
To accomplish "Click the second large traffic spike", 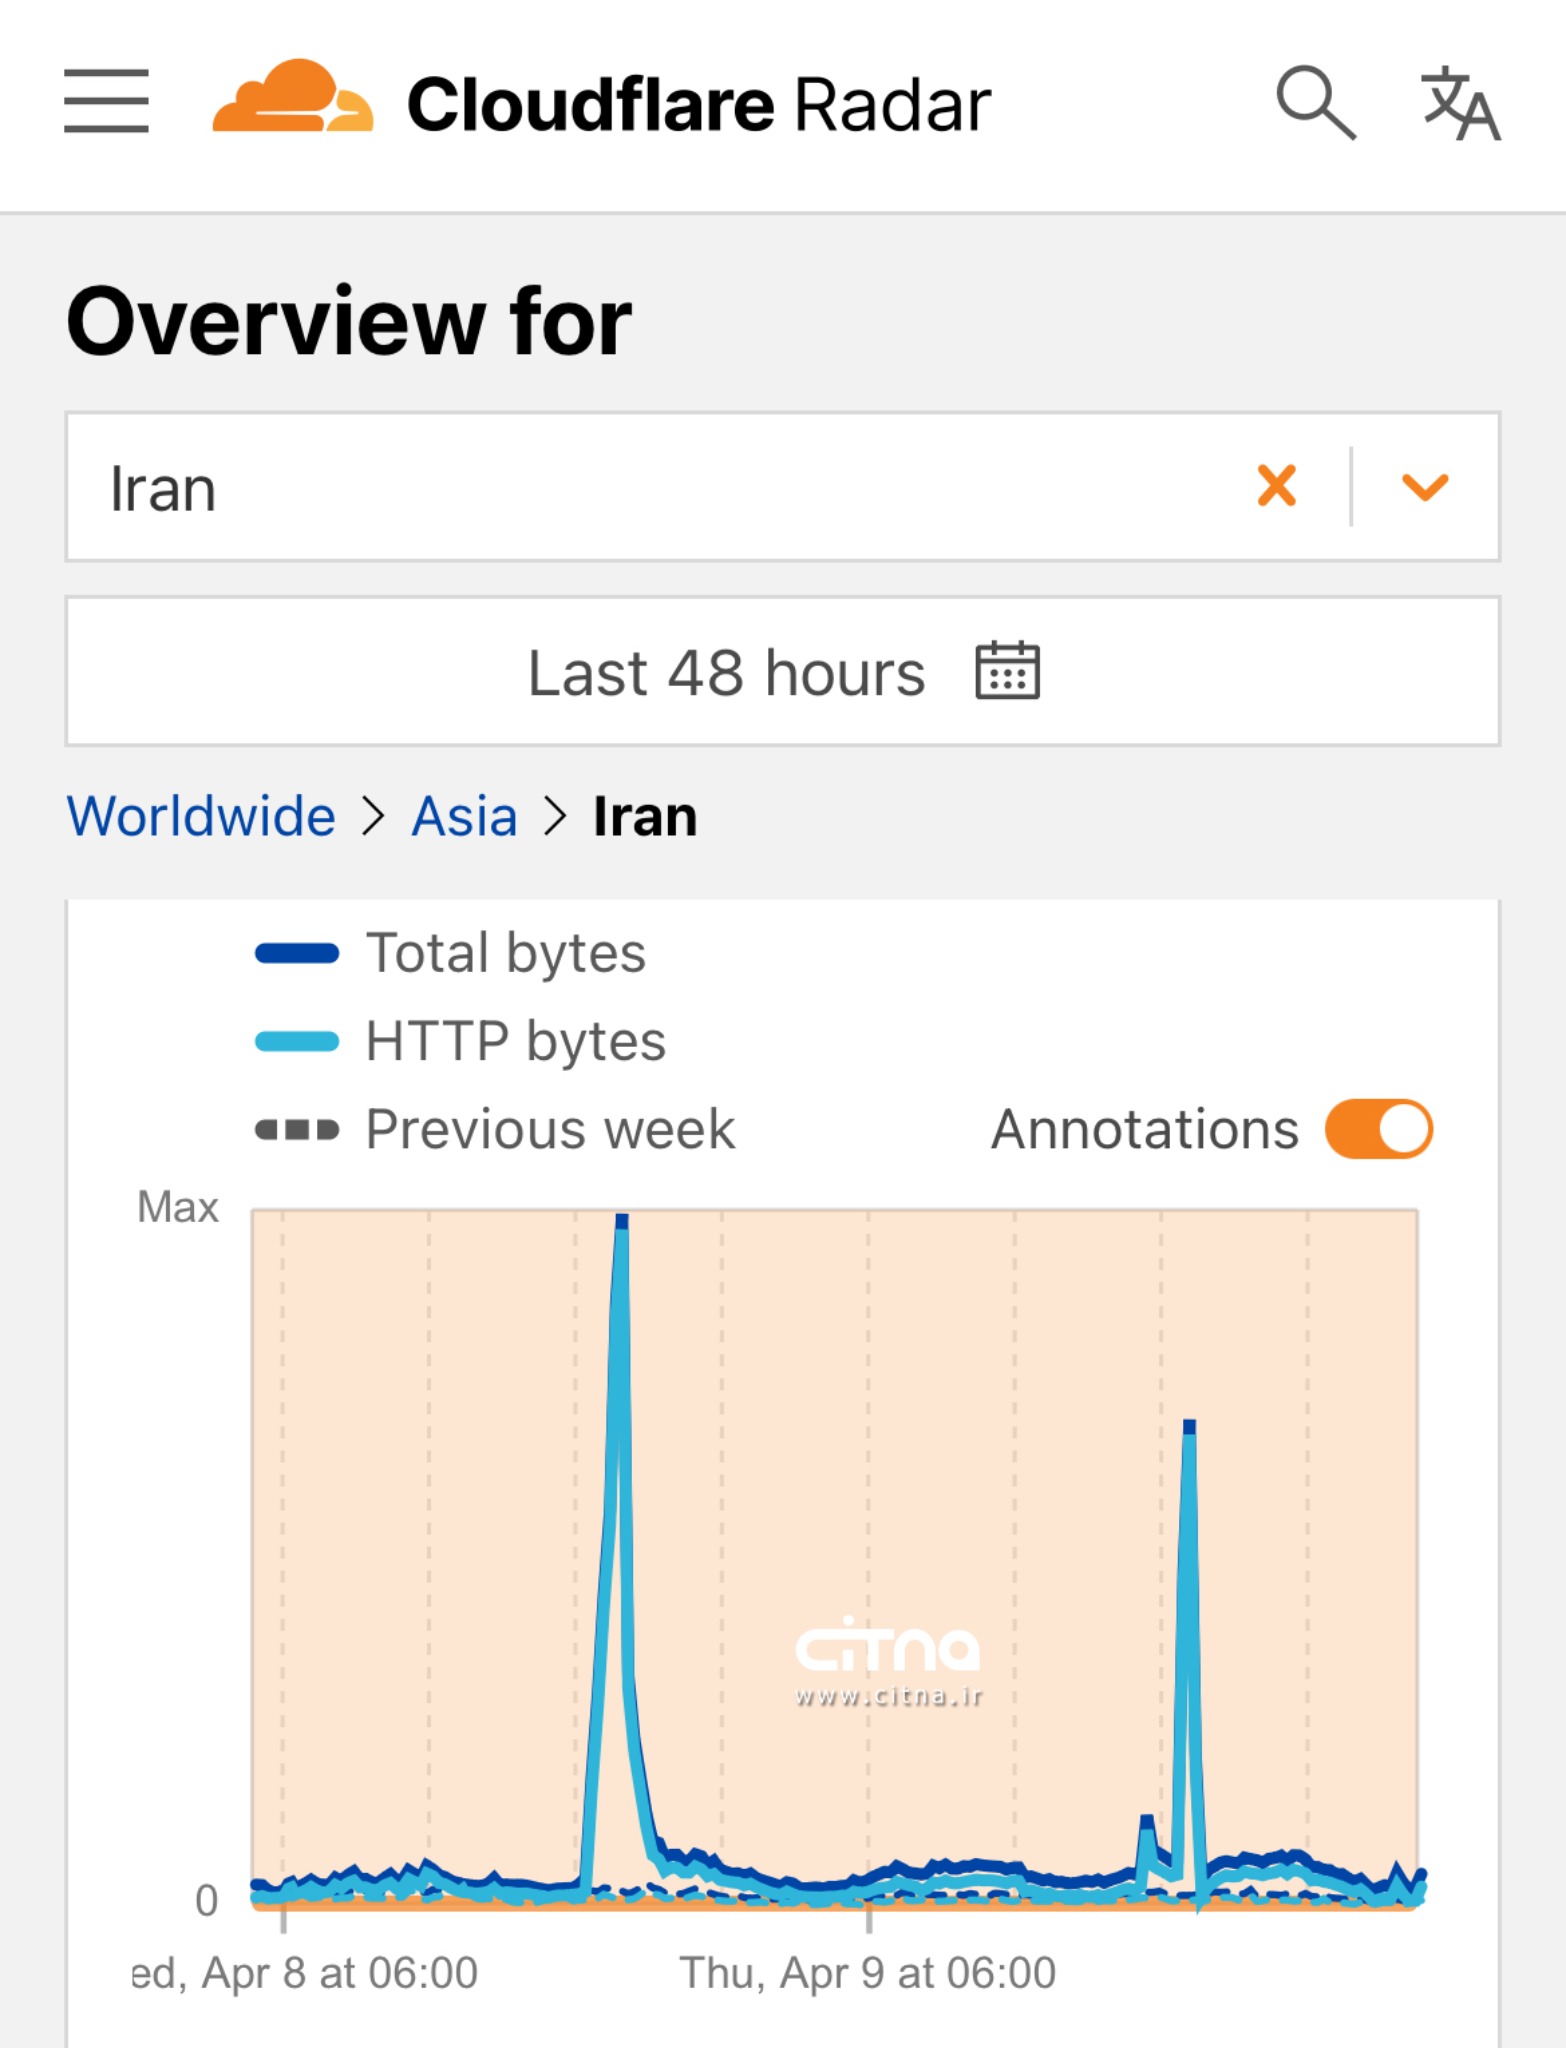I will tap(1188, 1430).
